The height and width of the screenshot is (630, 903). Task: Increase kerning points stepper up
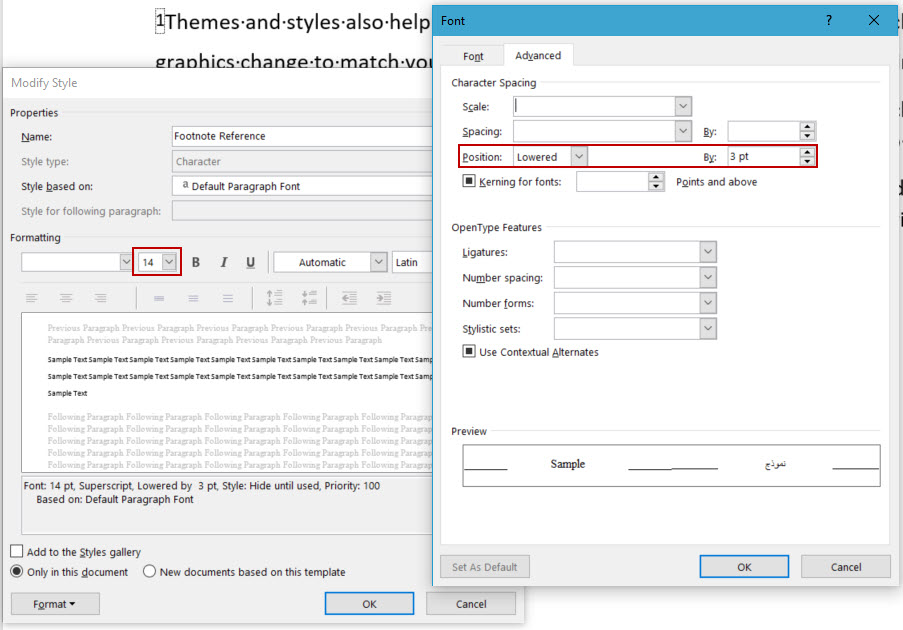coord(656,177)
